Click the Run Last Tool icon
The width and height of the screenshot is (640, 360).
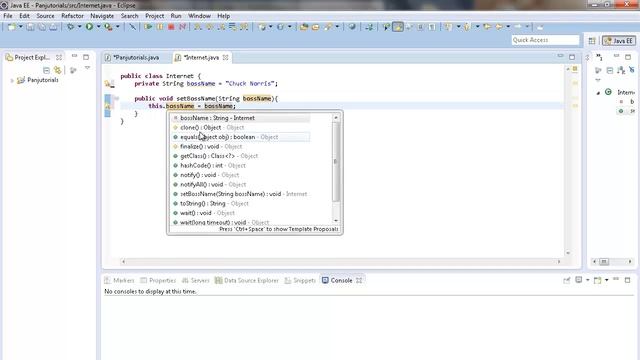click(x=108, y=27)
